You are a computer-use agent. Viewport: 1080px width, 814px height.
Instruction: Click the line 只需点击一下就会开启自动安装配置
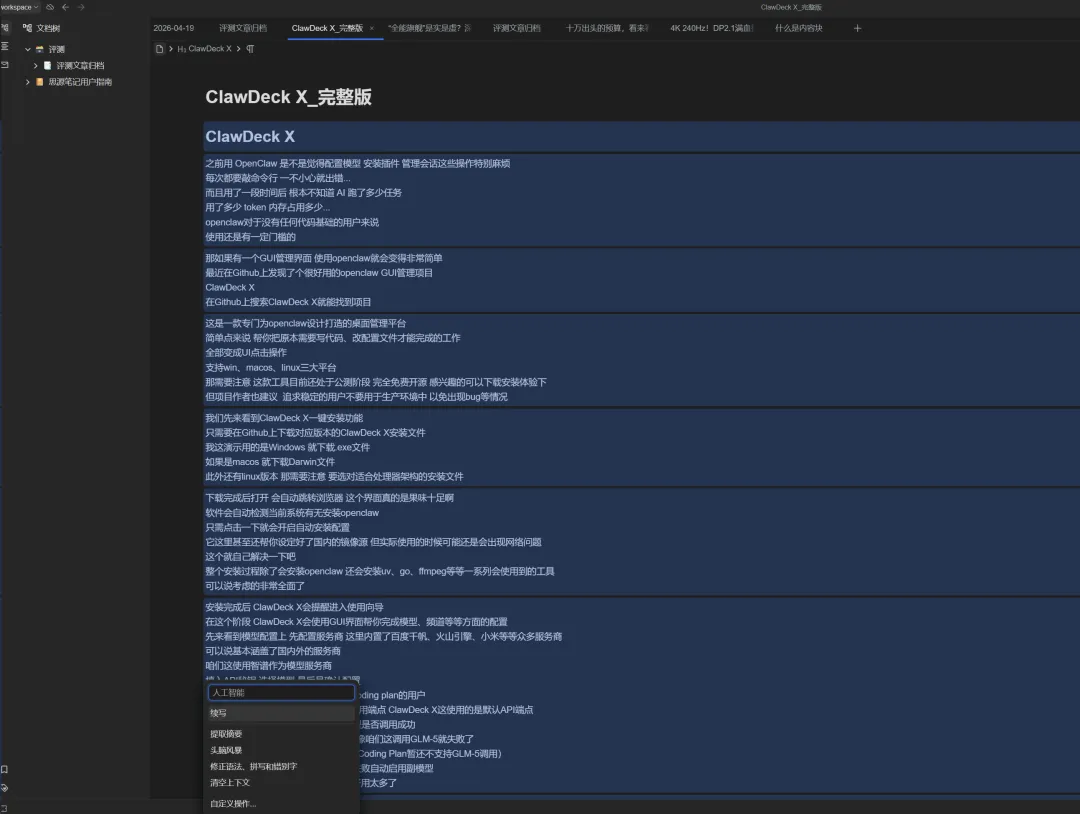278,528
